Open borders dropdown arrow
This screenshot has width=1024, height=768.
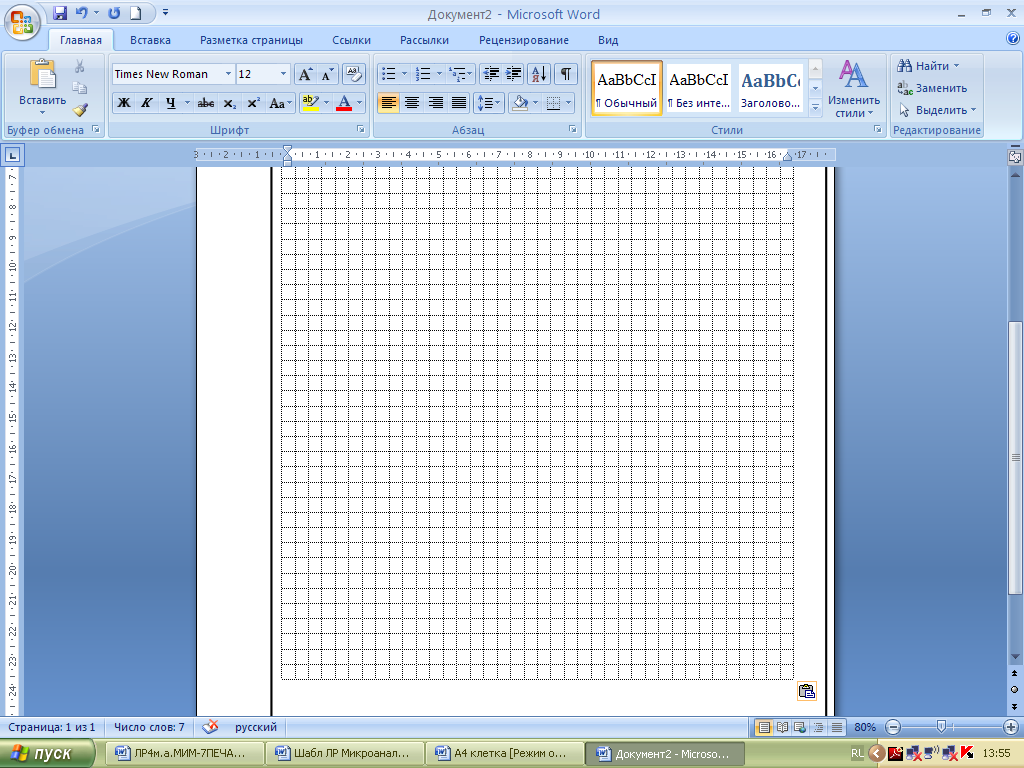[x=569, y=103]
